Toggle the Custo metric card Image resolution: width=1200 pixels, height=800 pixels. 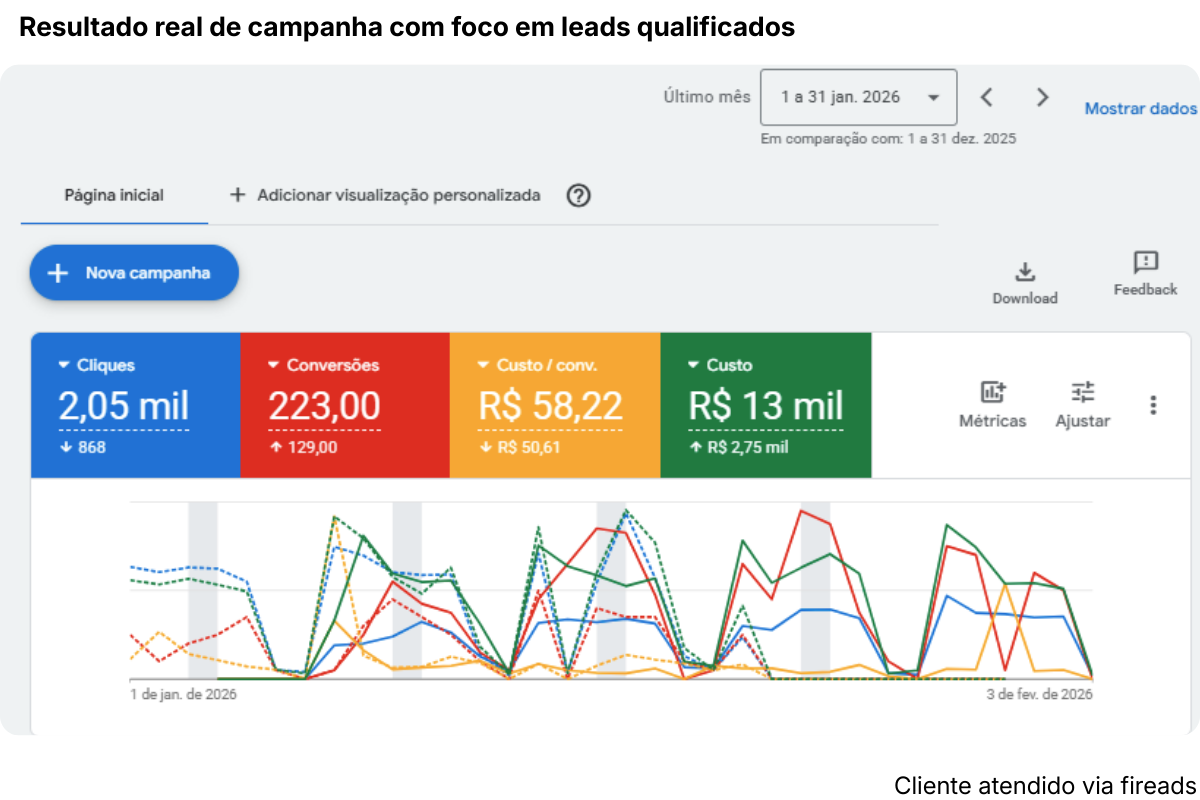click(x=766, y=405)
